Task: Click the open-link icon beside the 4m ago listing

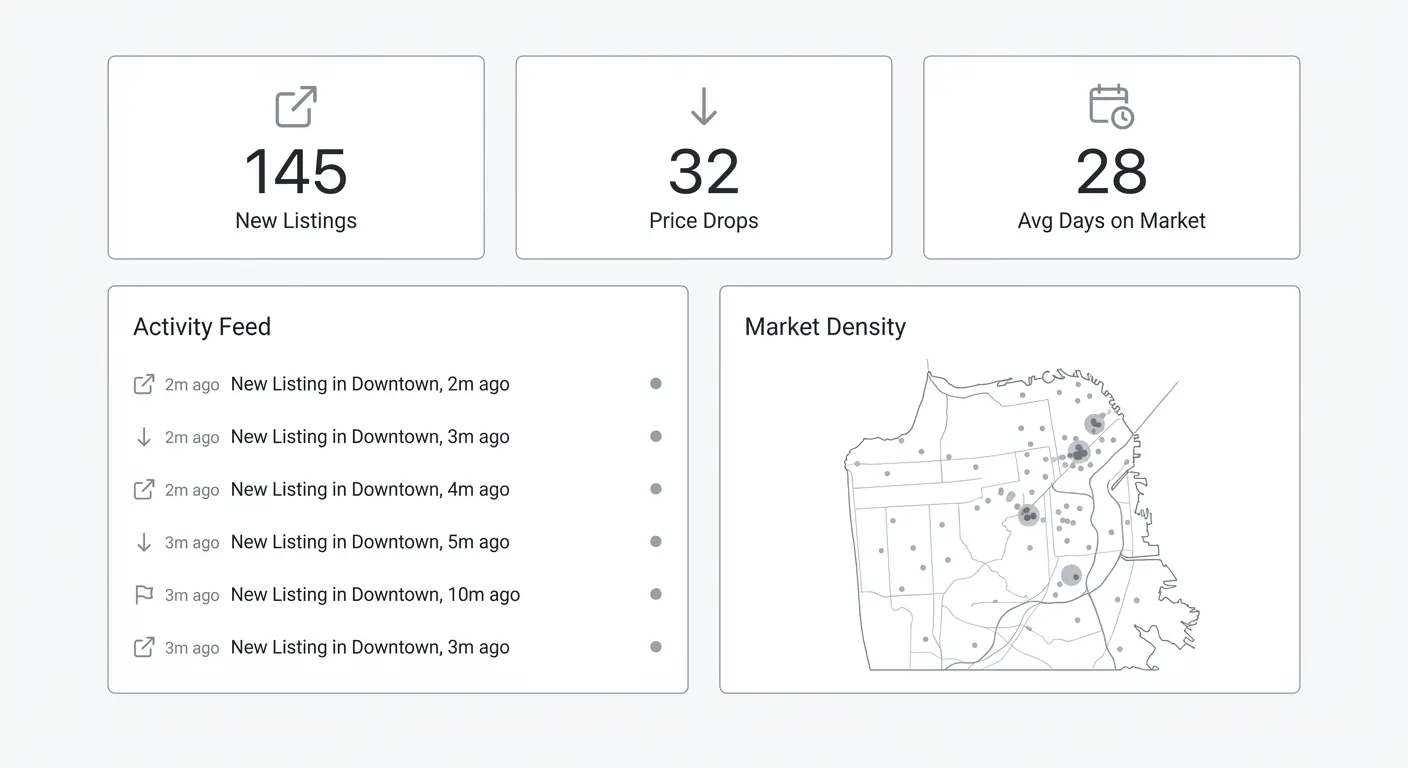Action: point(144,490)
